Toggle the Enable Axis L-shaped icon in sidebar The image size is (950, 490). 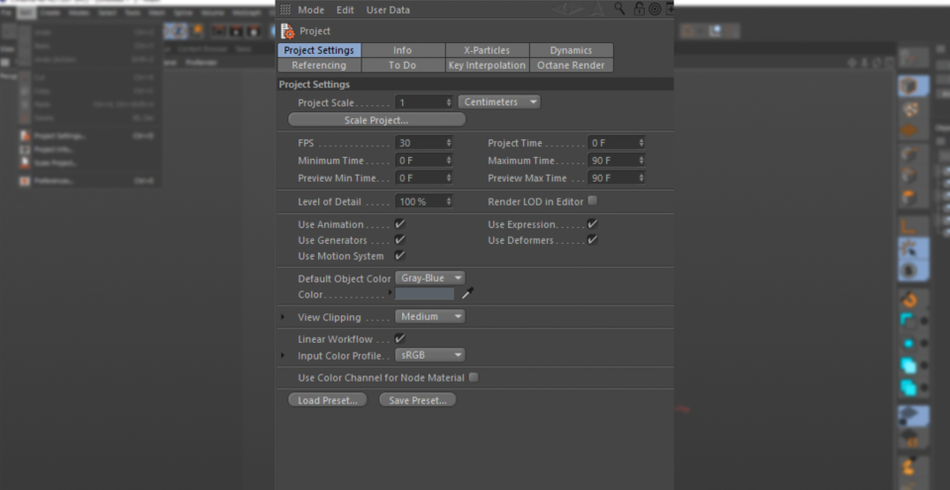[x=908, y=227]
